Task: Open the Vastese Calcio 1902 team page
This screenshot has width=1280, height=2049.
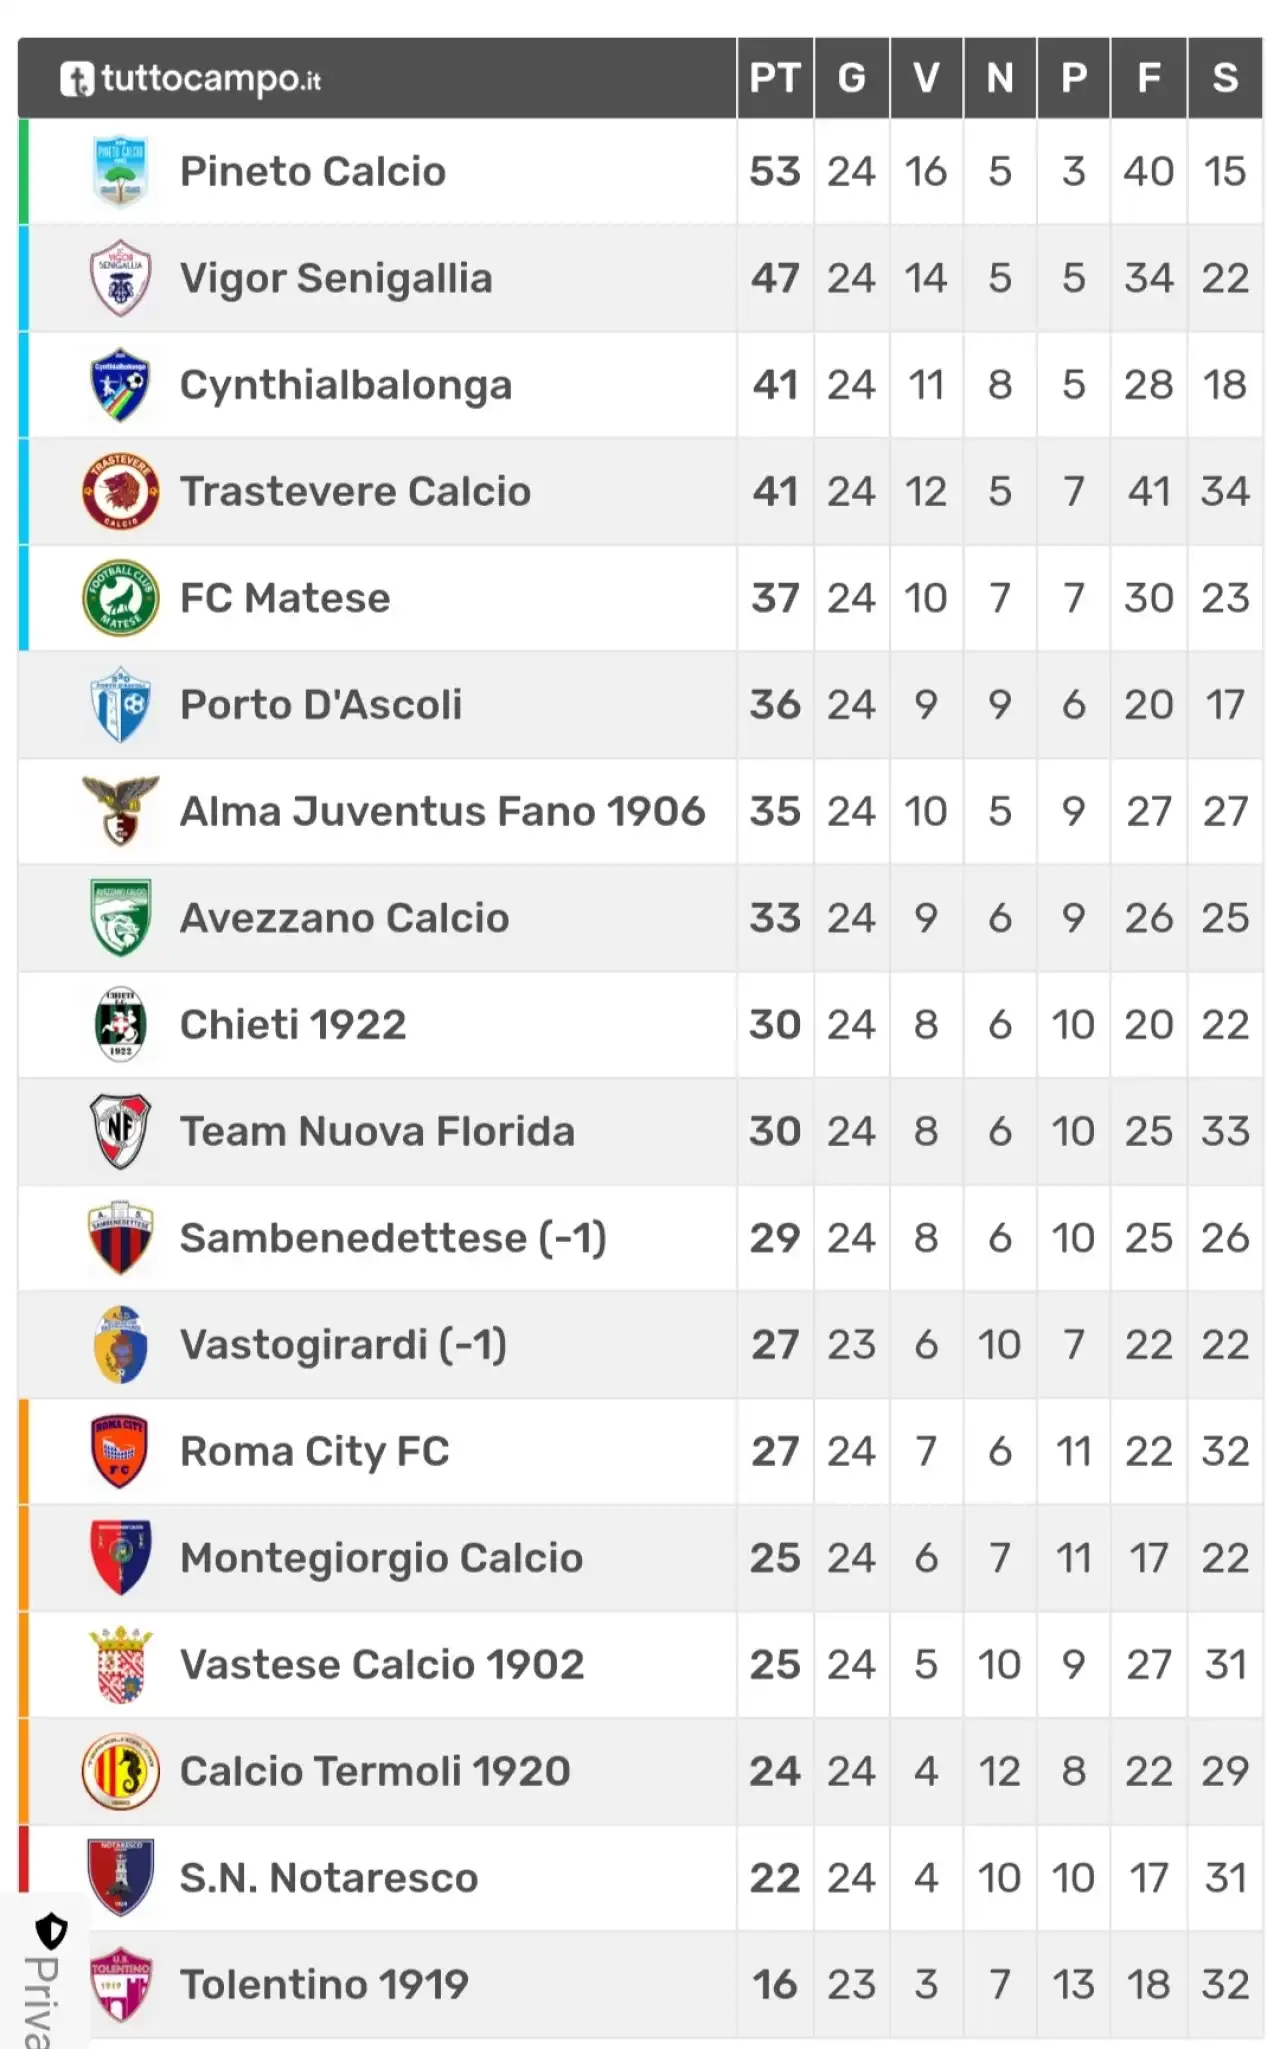Action: click(x=382, y=1665)
